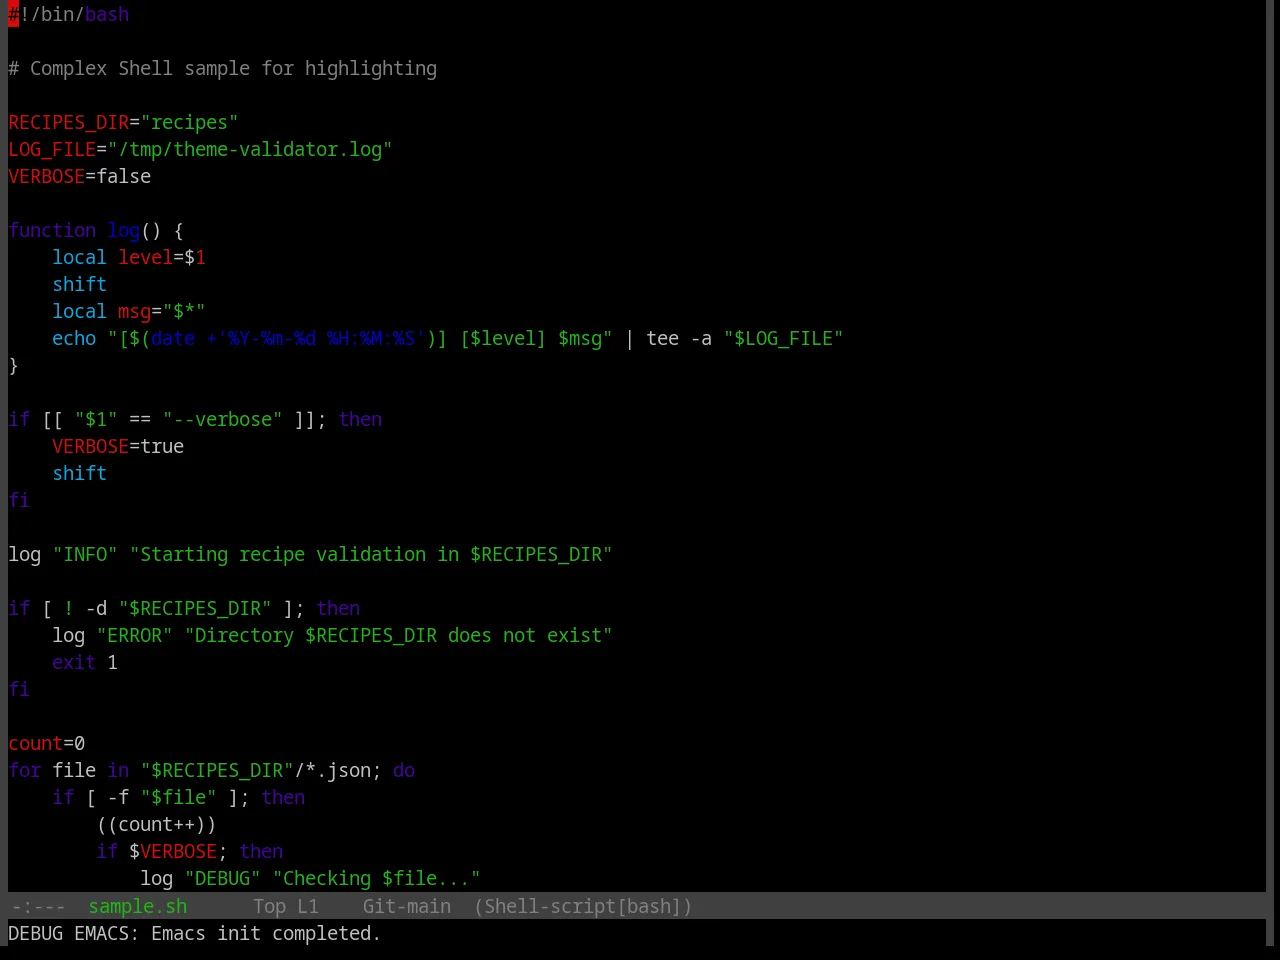Click the 'echo' command in log function
Screen dimensions: 1280x960
(74, 338)
